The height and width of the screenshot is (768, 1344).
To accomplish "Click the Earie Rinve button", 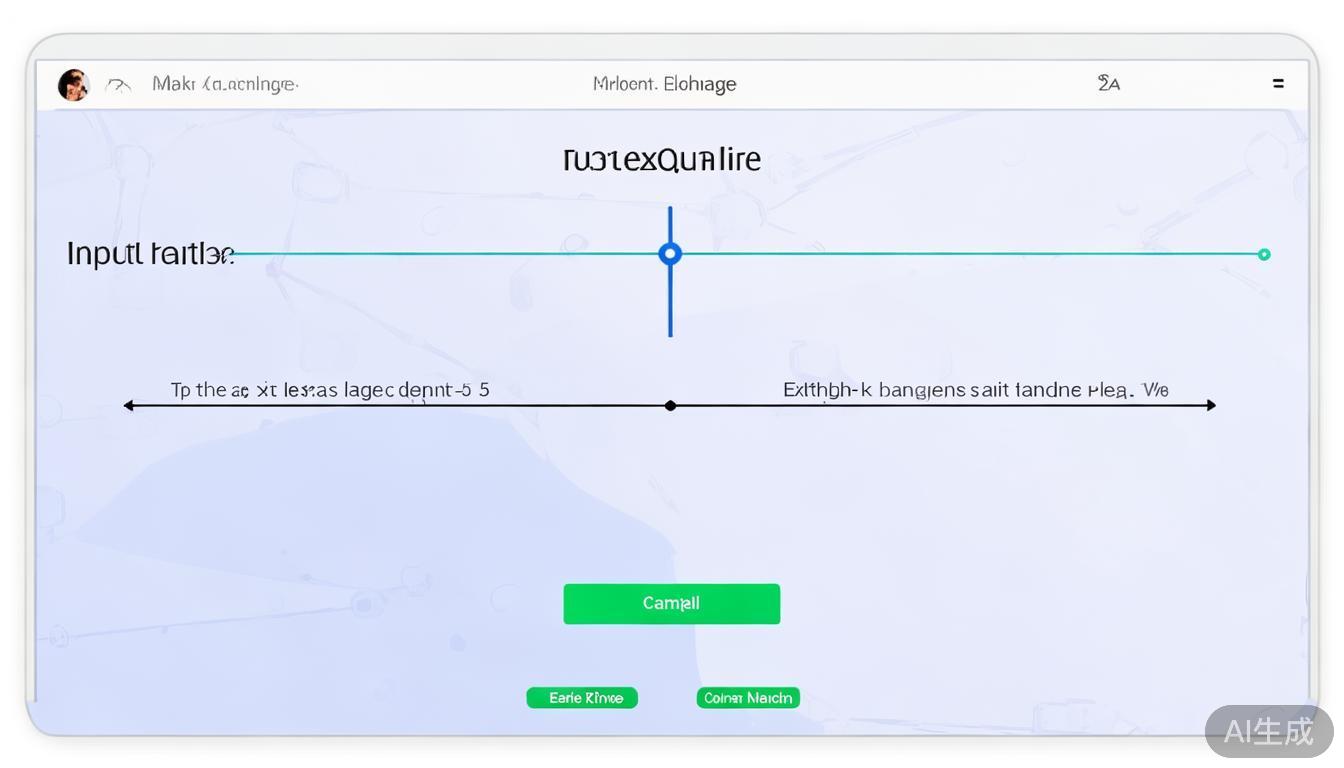I will [x=582, y=697].
